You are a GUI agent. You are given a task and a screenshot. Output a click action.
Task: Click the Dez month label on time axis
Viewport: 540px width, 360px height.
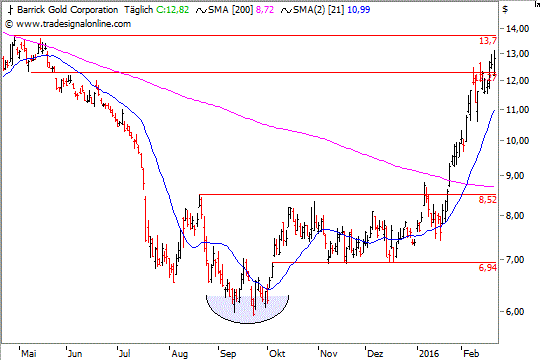(375, 354)
